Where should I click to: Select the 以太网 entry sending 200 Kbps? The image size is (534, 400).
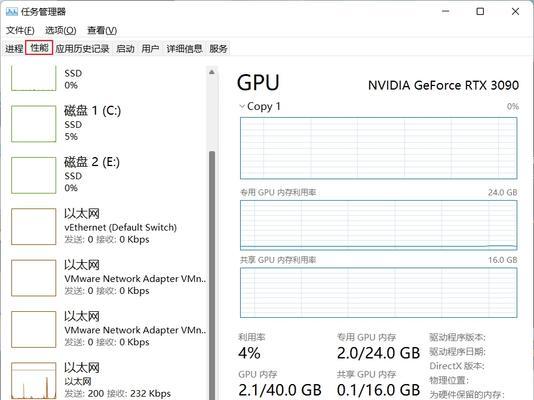pos(108,380)
